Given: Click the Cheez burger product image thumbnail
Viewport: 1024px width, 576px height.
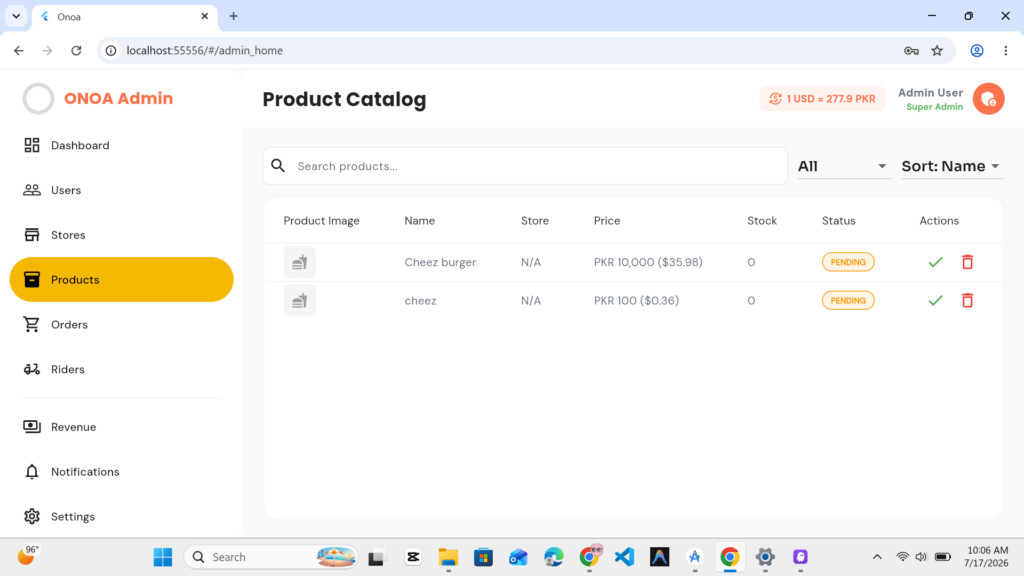Looking at the screenshot, I should coord(299,262).
